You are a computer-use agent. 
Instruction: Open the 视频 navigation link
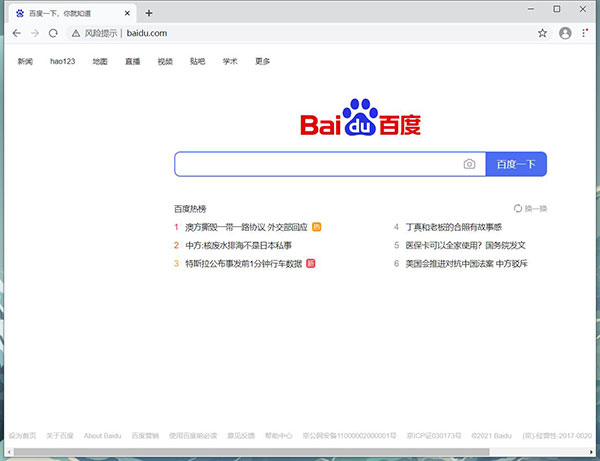(165, 61)
